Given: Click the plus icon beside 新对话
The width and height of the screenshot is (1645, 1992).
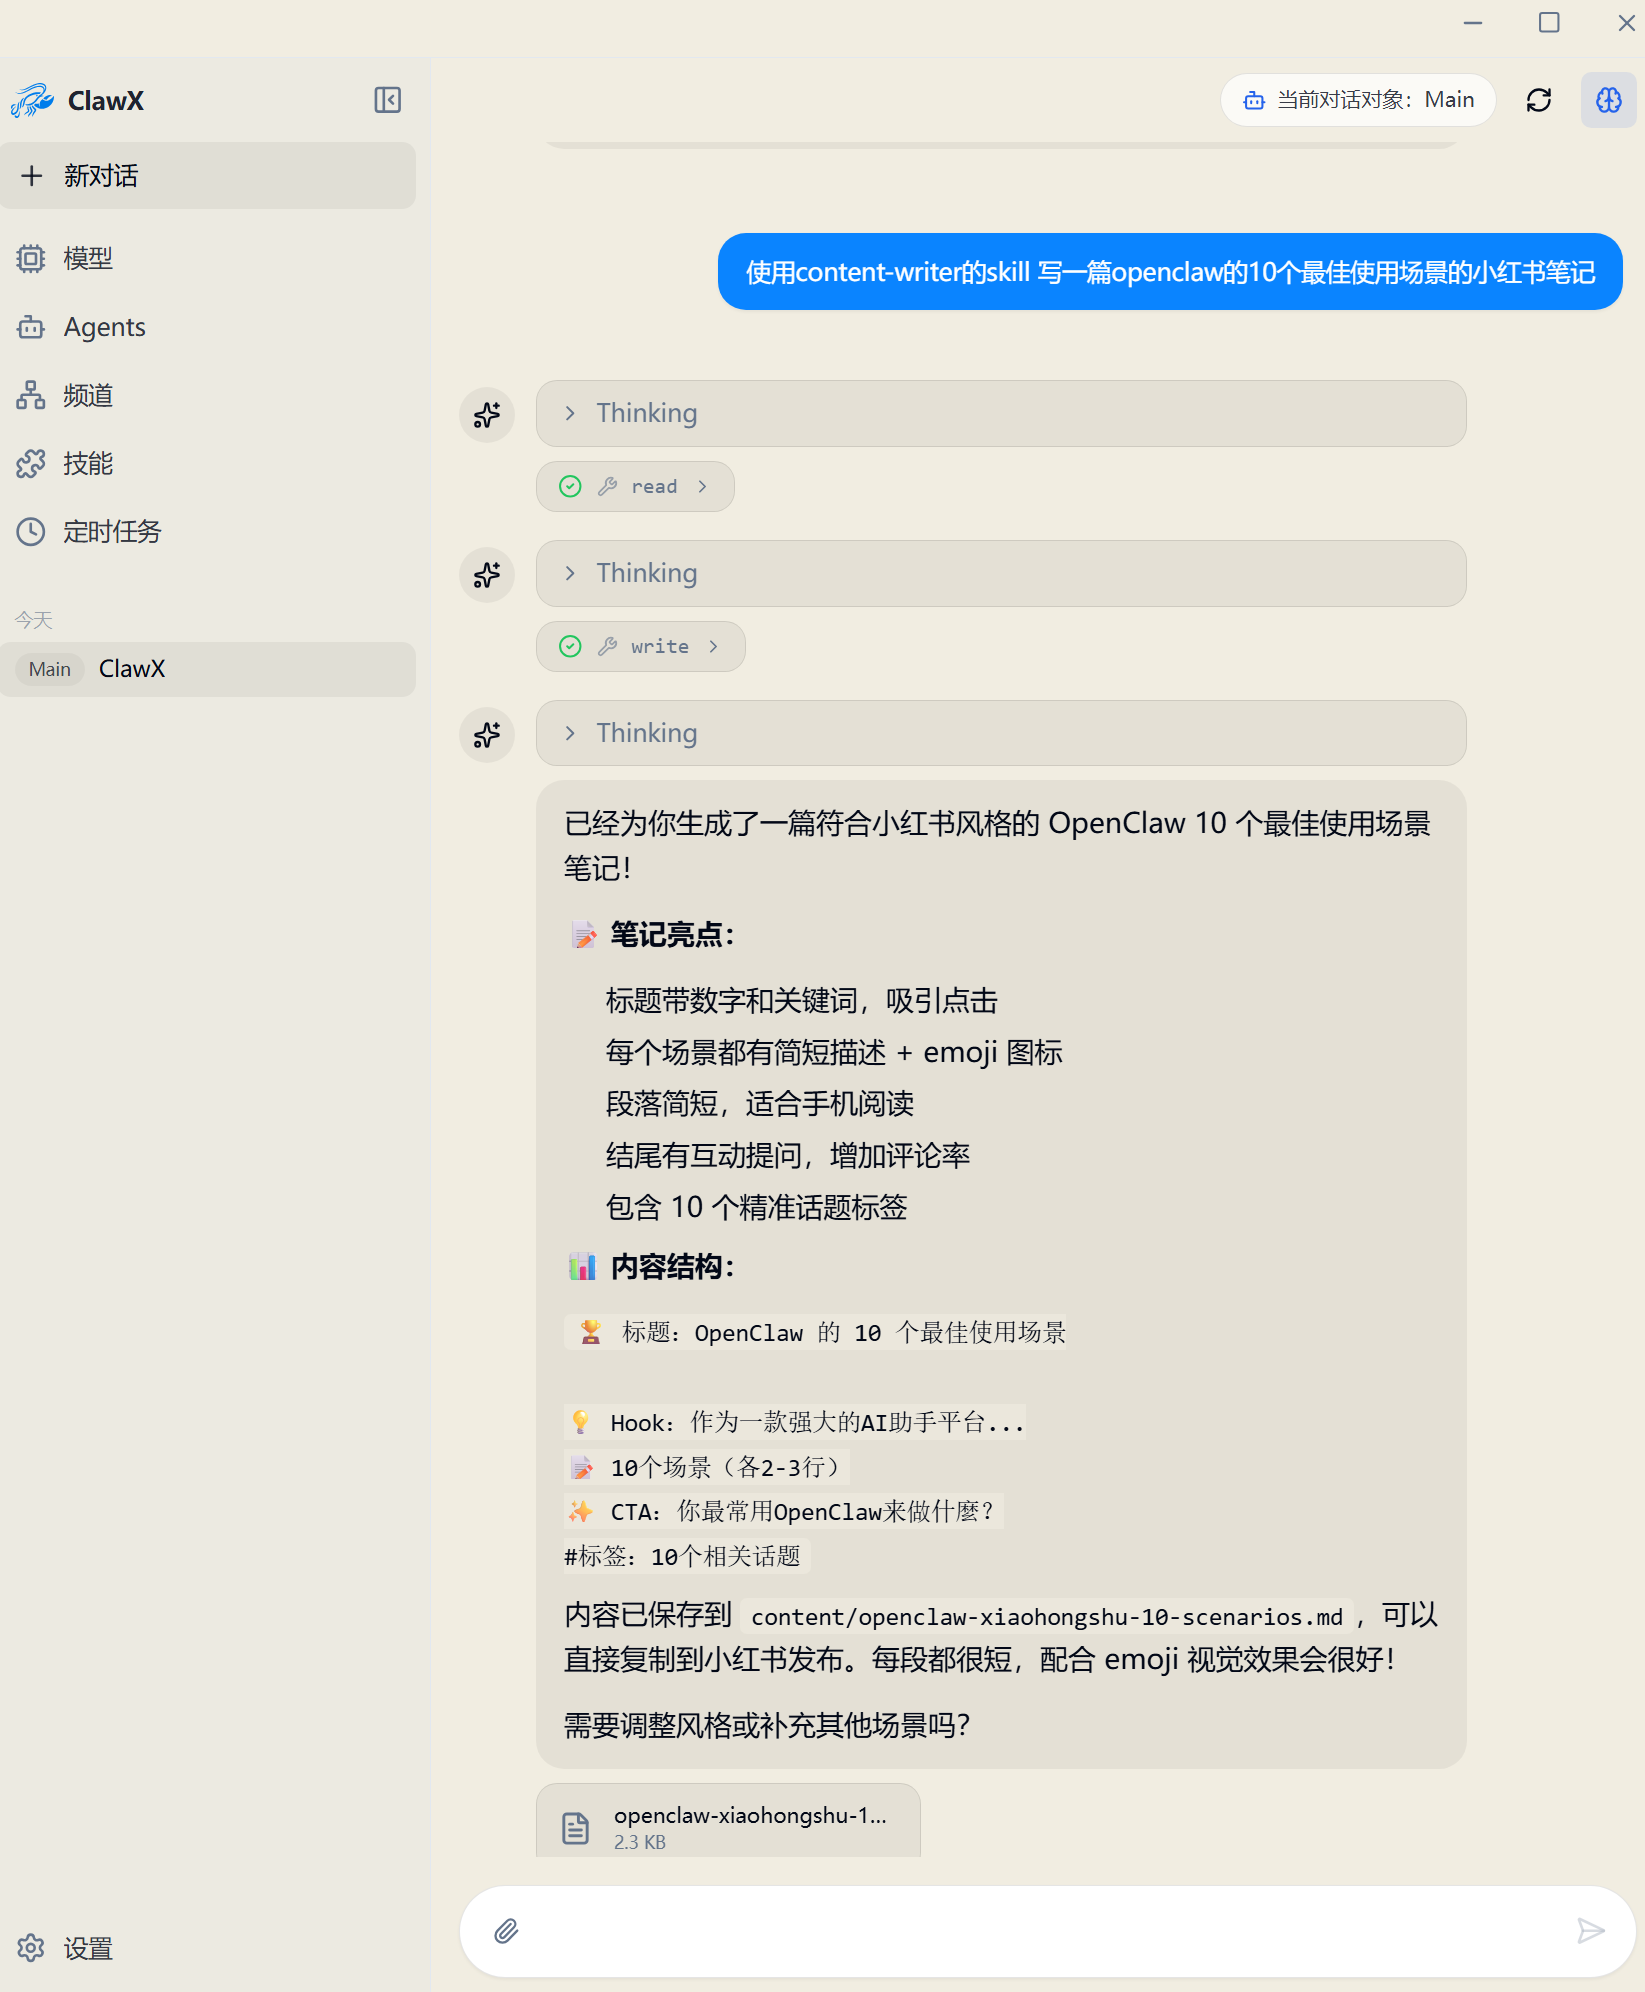Looking at the screenshot, I should click(32, 176).
